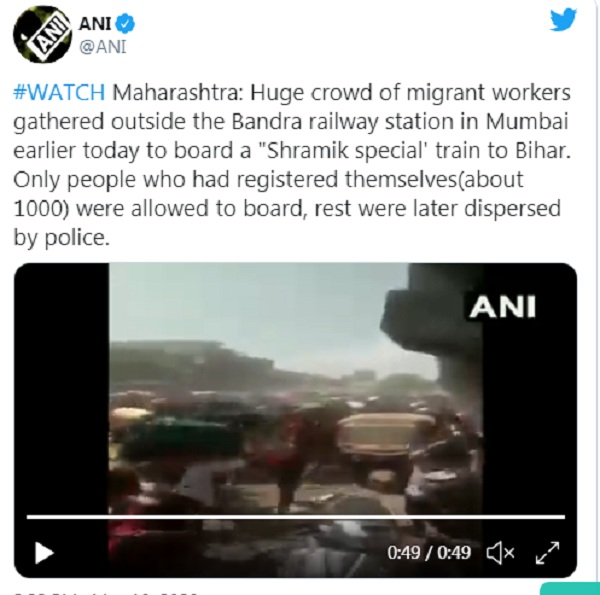
Task: Click the teal button below the video
Action: click(x=570, y=588)
